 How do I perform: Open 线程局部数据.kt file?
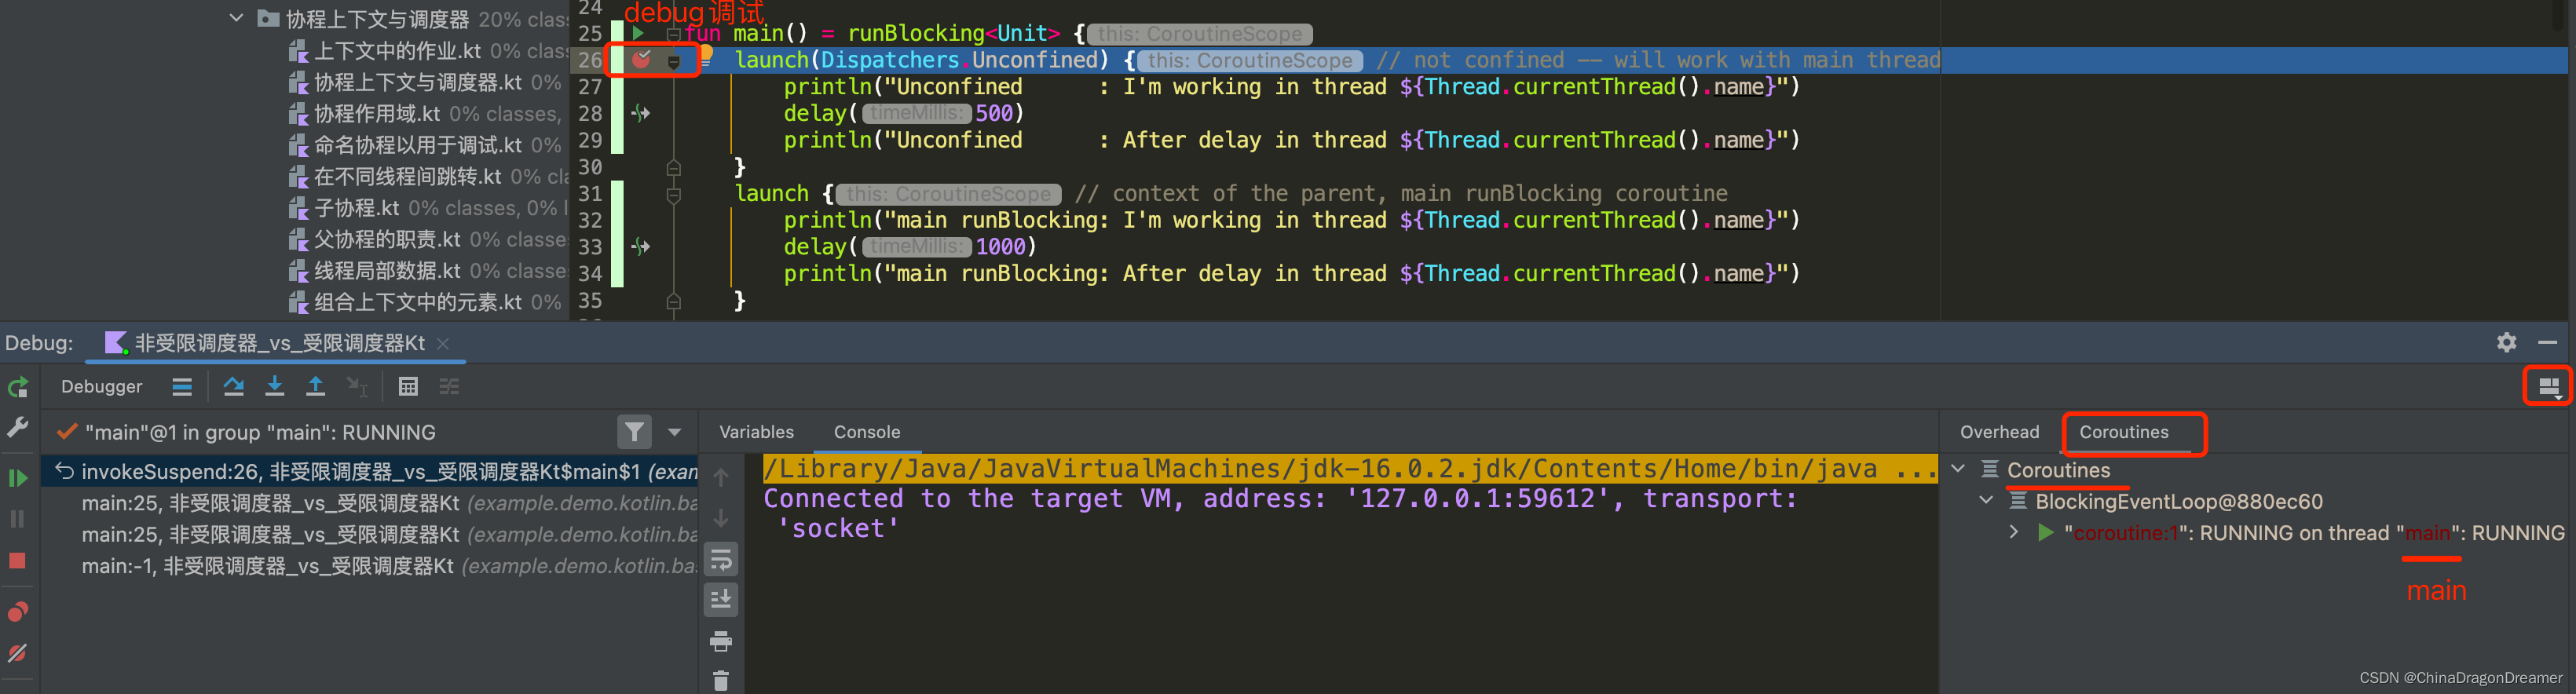[387, 270]
